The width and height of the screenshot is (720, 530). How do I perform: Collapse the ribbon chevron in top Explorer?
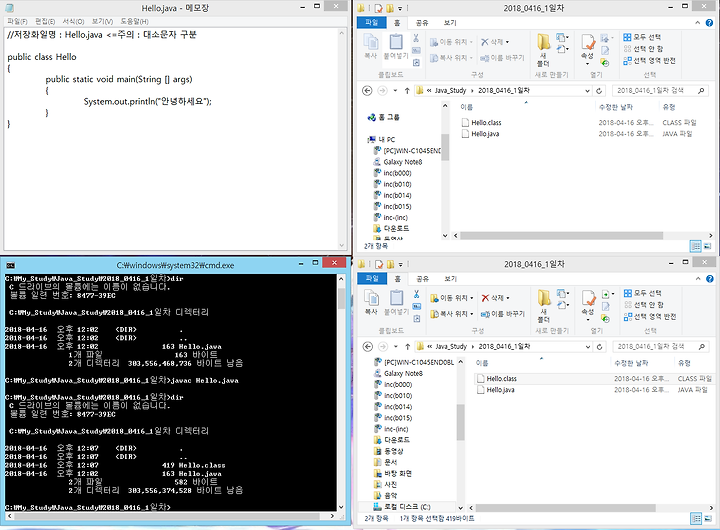[698, 23]
